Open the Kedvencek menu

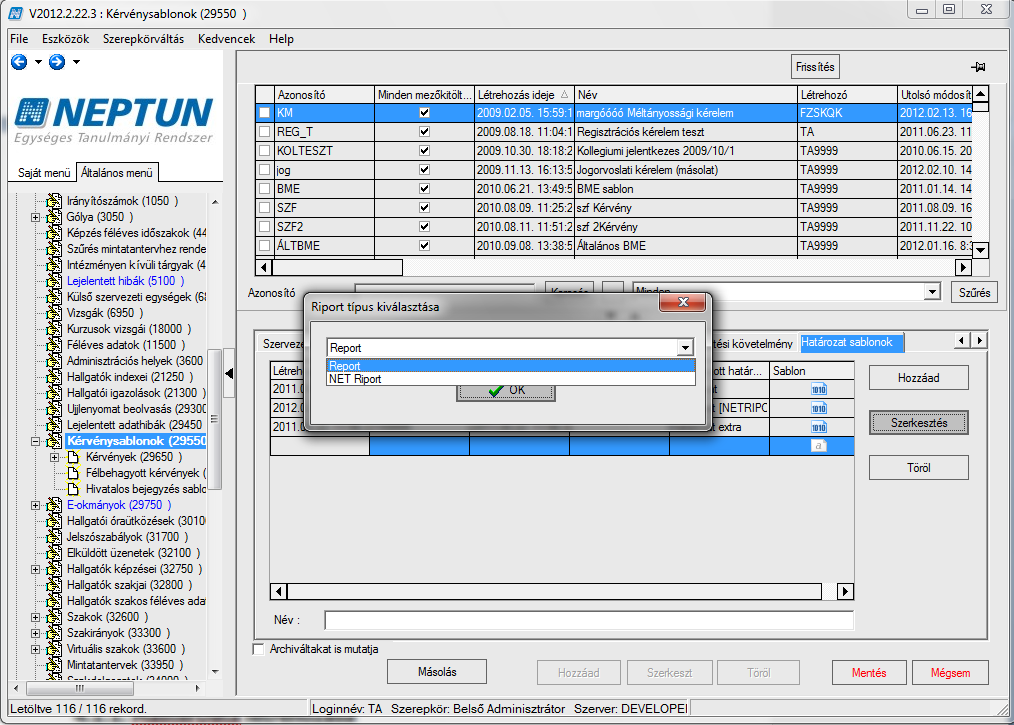[x=226, y=39]
